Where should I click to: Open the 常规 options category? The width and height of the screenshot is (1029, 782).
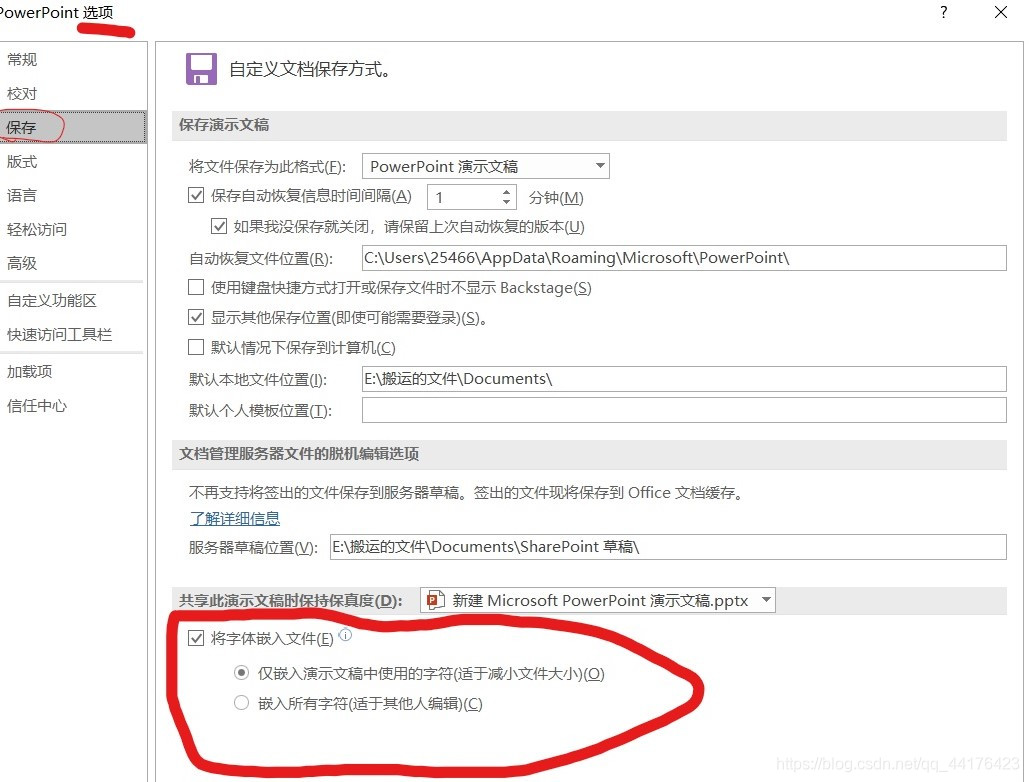tap(73, 60)
